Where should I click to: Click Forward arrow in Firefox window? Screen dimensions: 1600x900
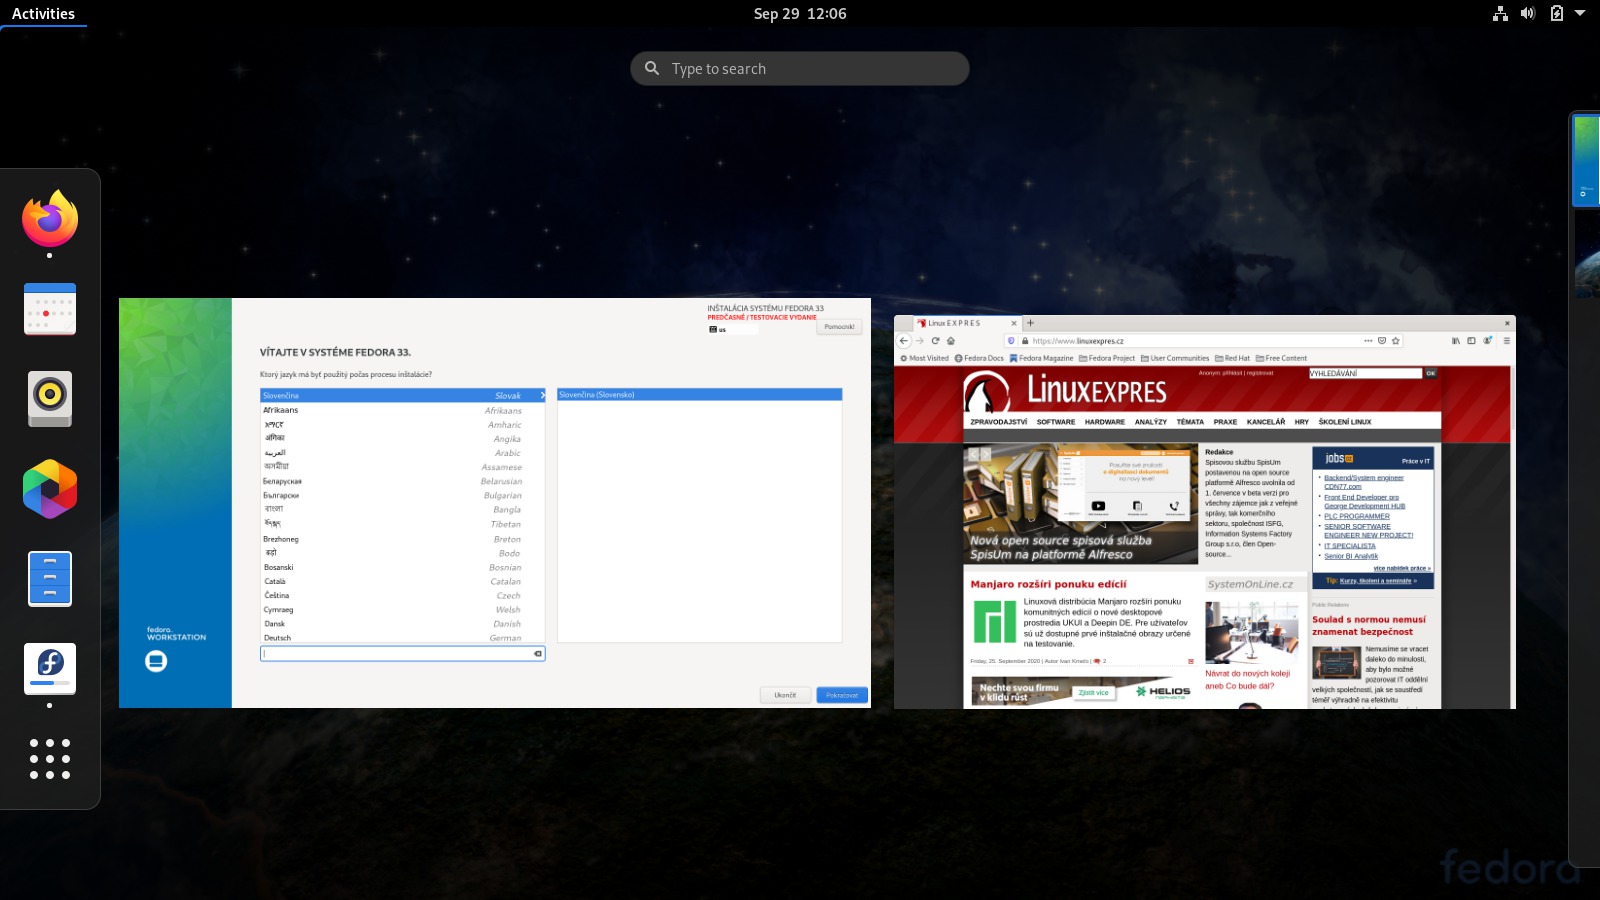(920, 341)
